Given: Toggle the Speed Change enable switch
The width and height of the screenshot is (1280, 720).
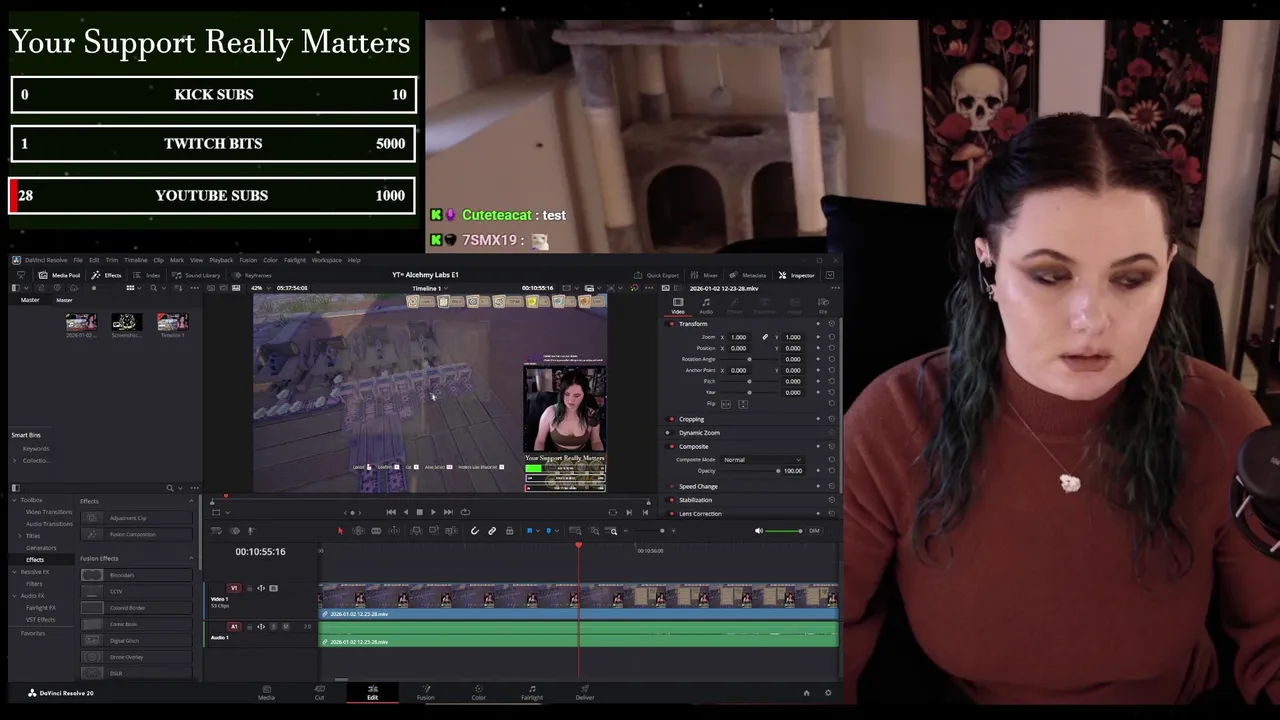Looking at the screenshot, I should pyautogui.click(x=671, y=486).
